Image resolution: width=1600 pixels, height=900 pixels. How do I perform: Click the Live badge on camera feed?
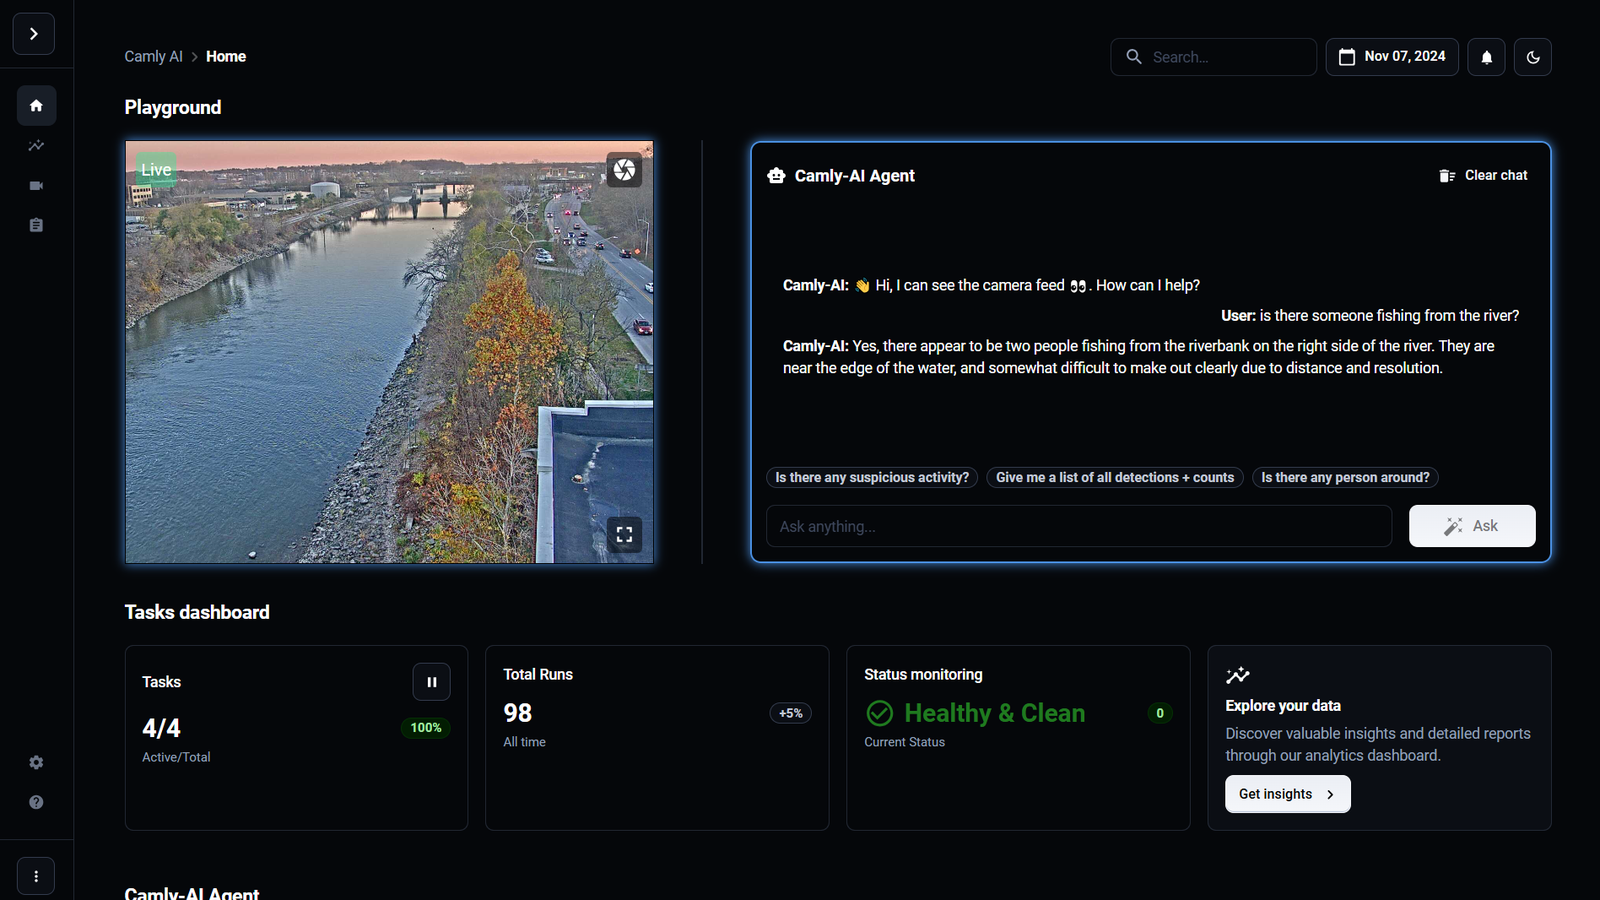pyautogui.click(x=156, y=170)
